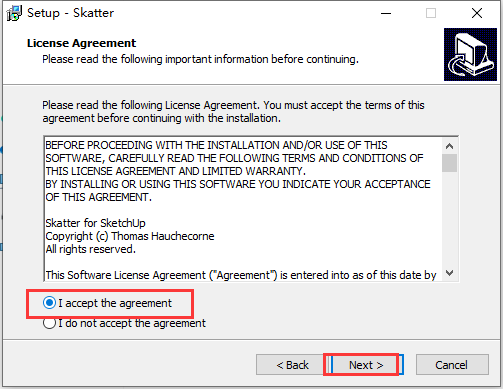The height and width of the screenshot is (389, 503).
Task: Click the All rights reserved text line
Action: pos(90,249)
